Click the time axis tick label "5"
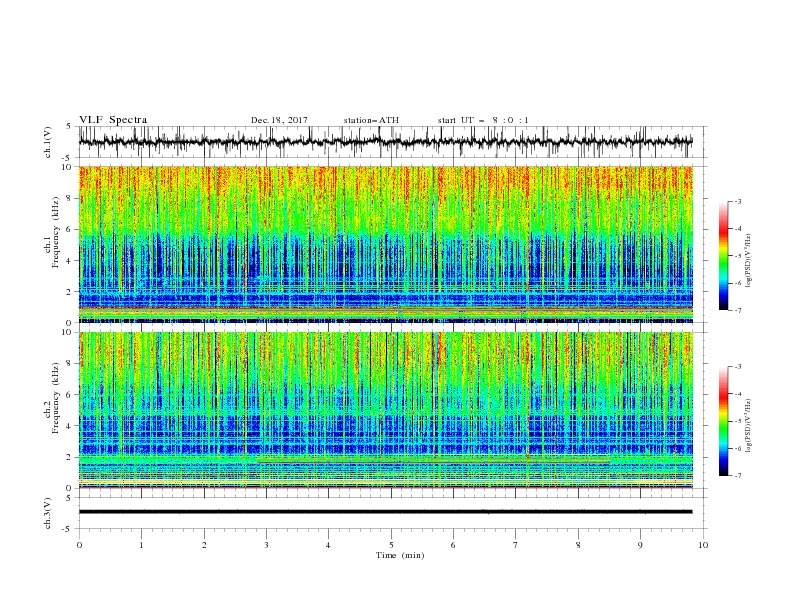This screenshot has width=792, height=612. pos(391,545)
